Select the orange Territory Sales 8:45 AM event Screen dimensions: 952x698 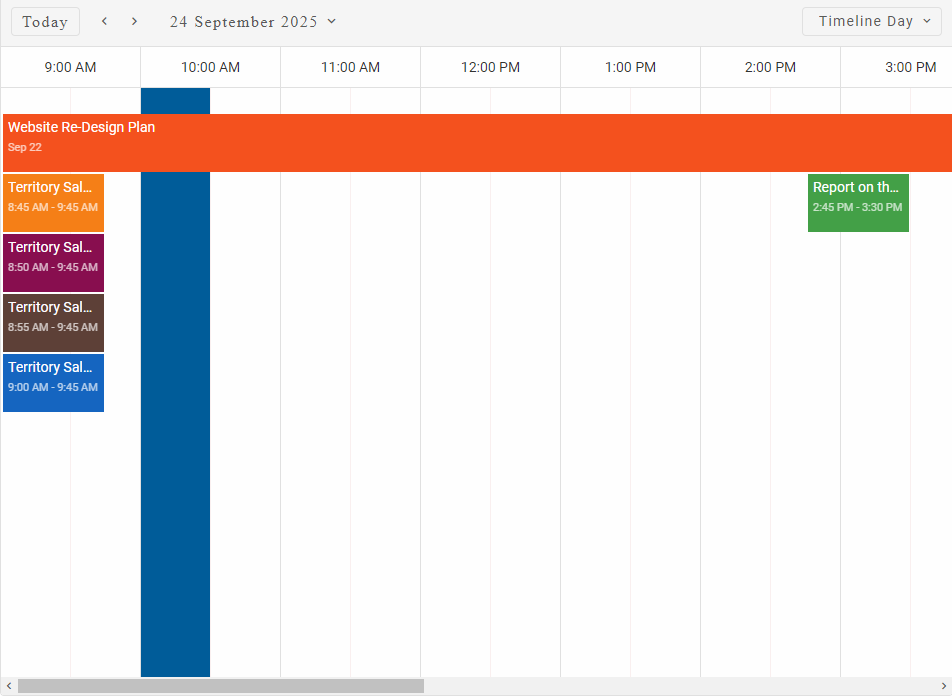coord(53,202)
